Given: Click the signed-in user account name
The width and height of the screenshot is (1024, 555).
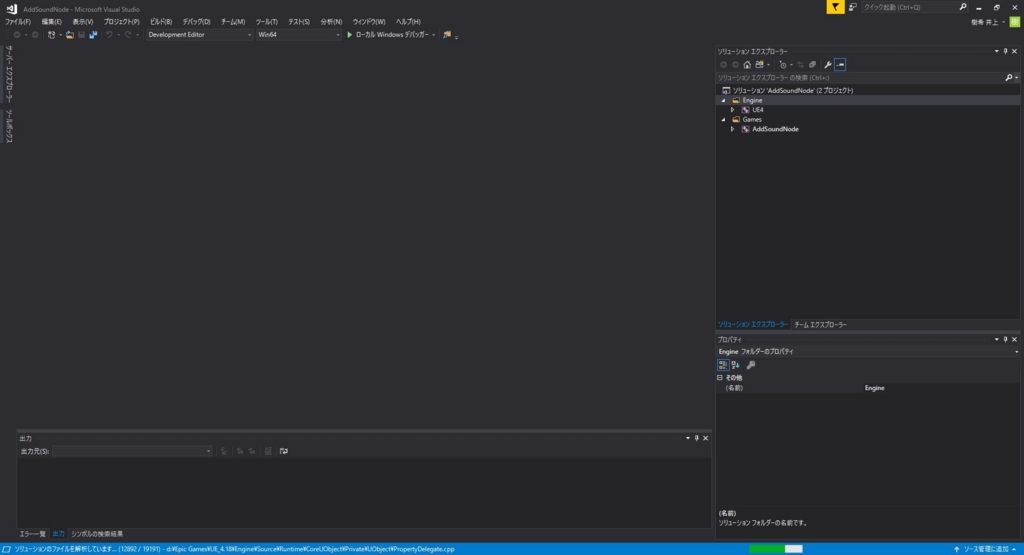Looking at the screenshot, I should pyautogui.click(x=985, y=22).
